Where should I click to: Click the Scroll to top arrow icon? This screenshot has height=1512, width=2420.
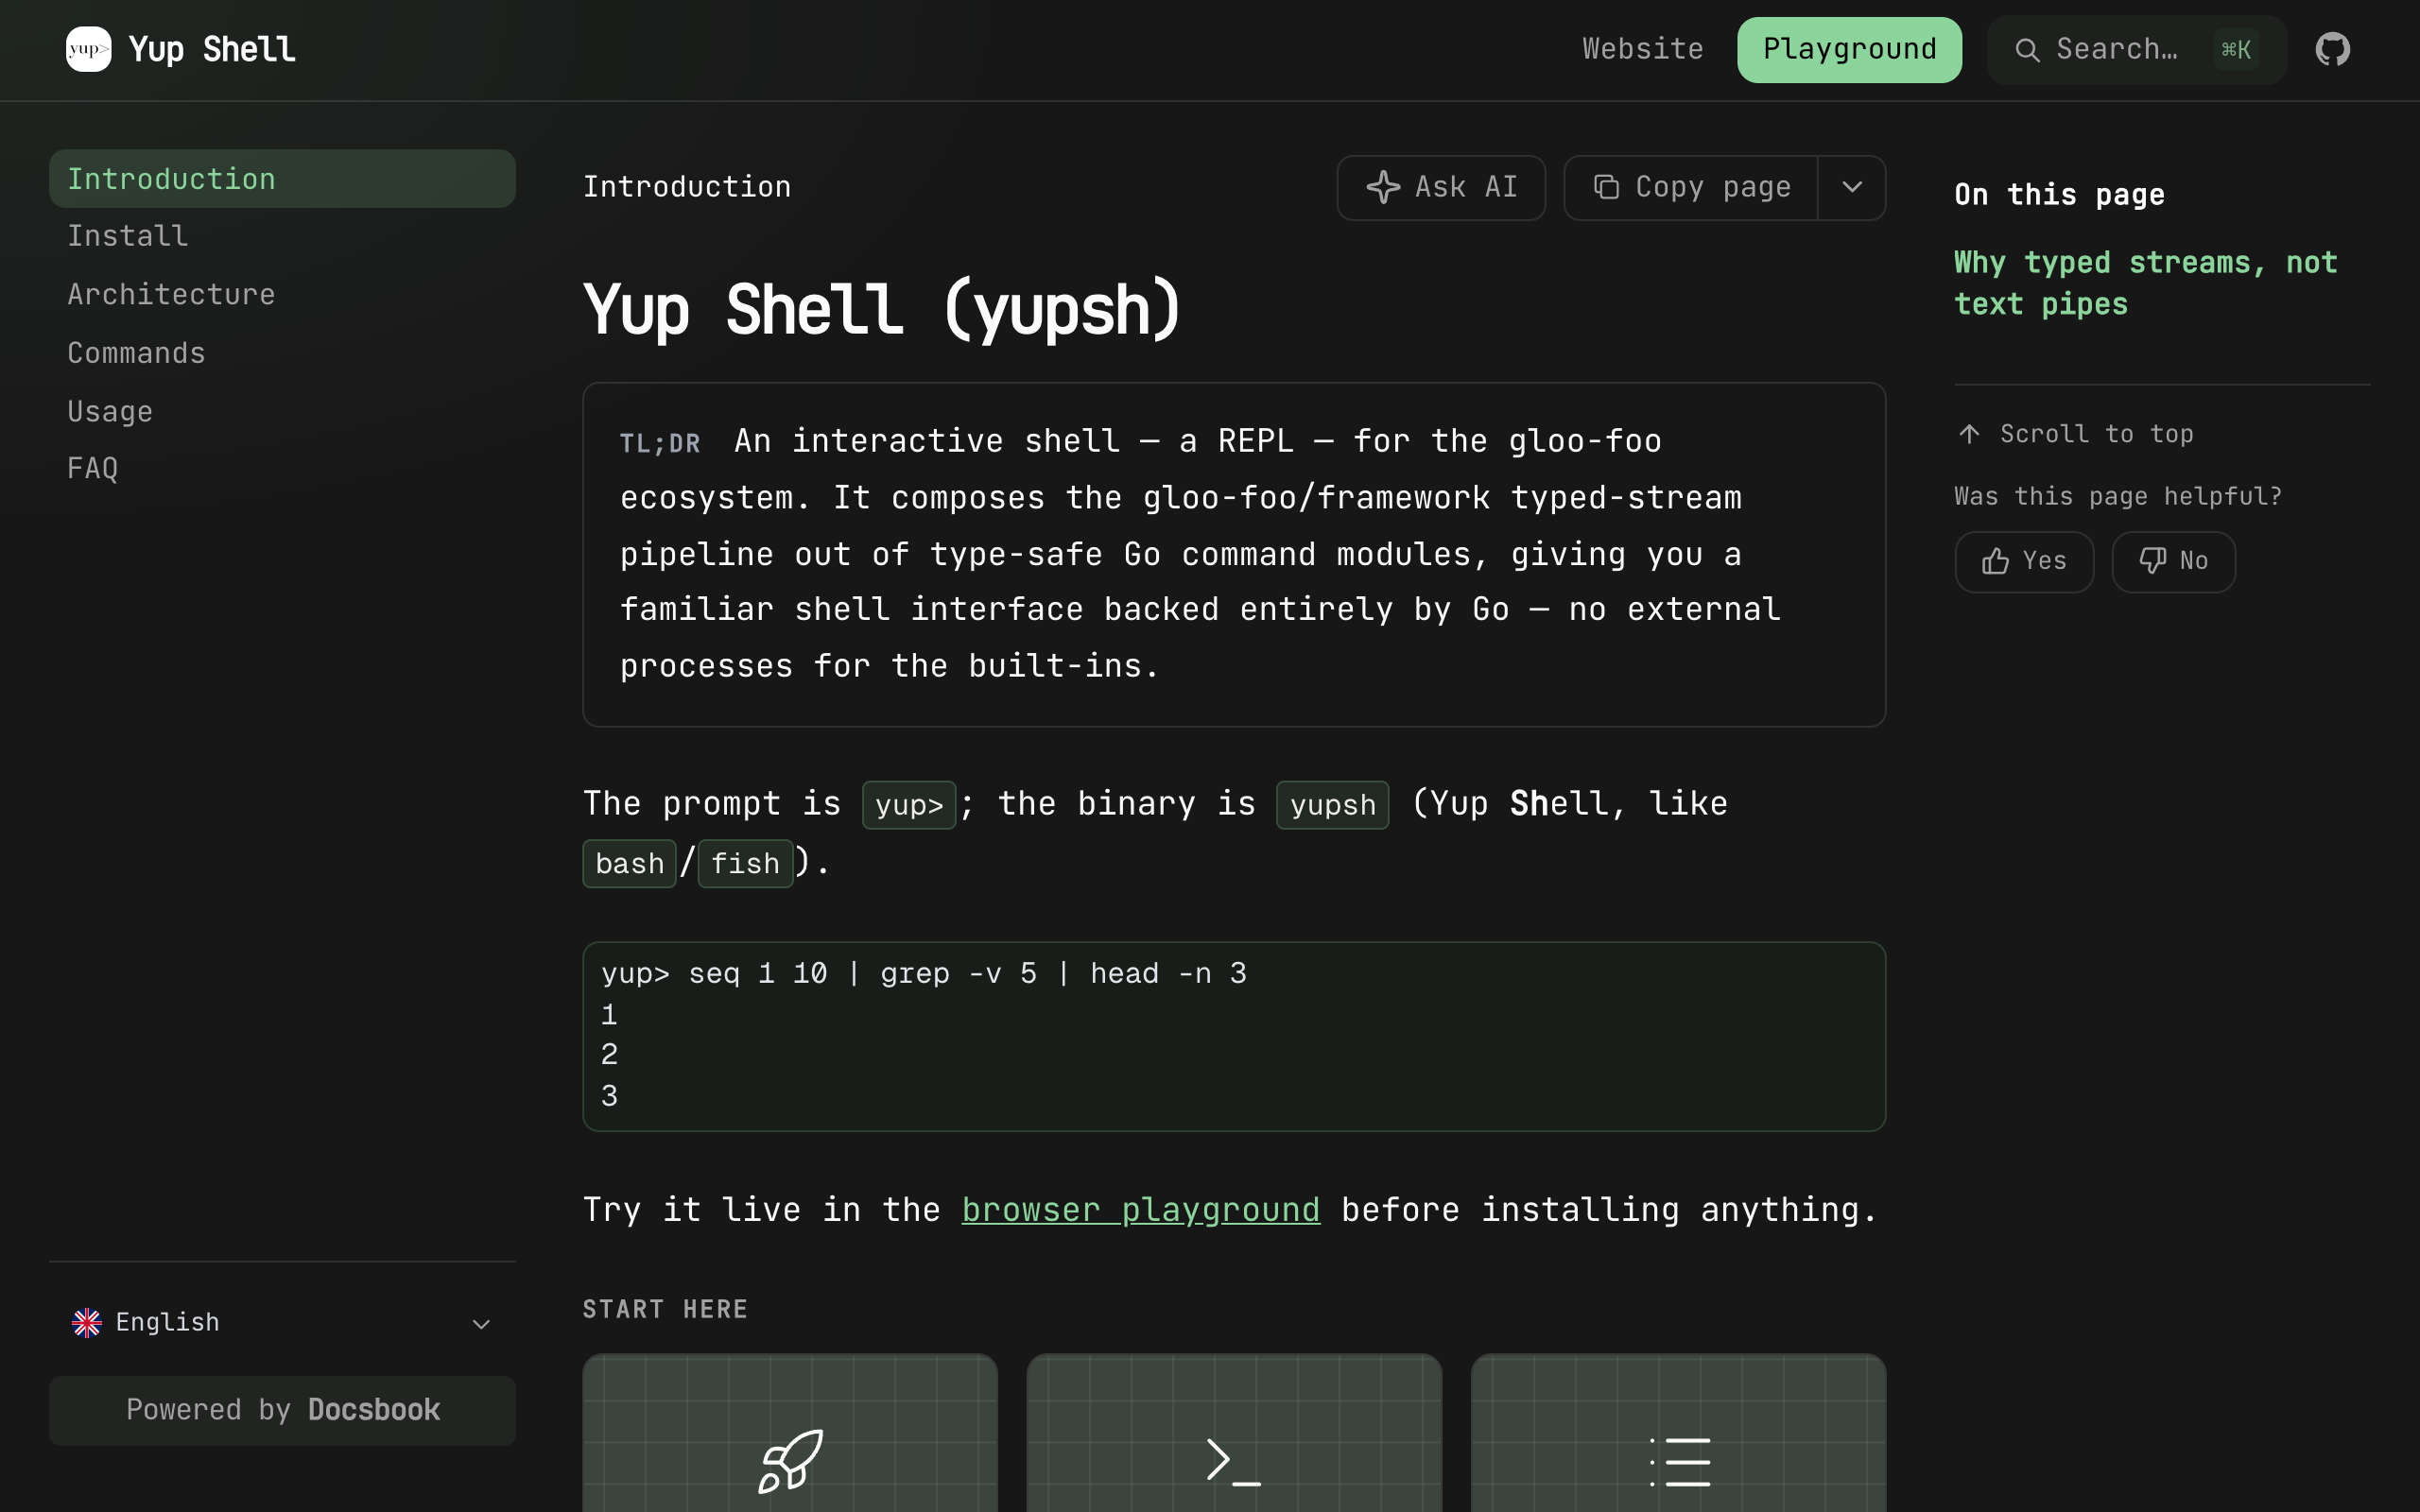pos(1969,434)
